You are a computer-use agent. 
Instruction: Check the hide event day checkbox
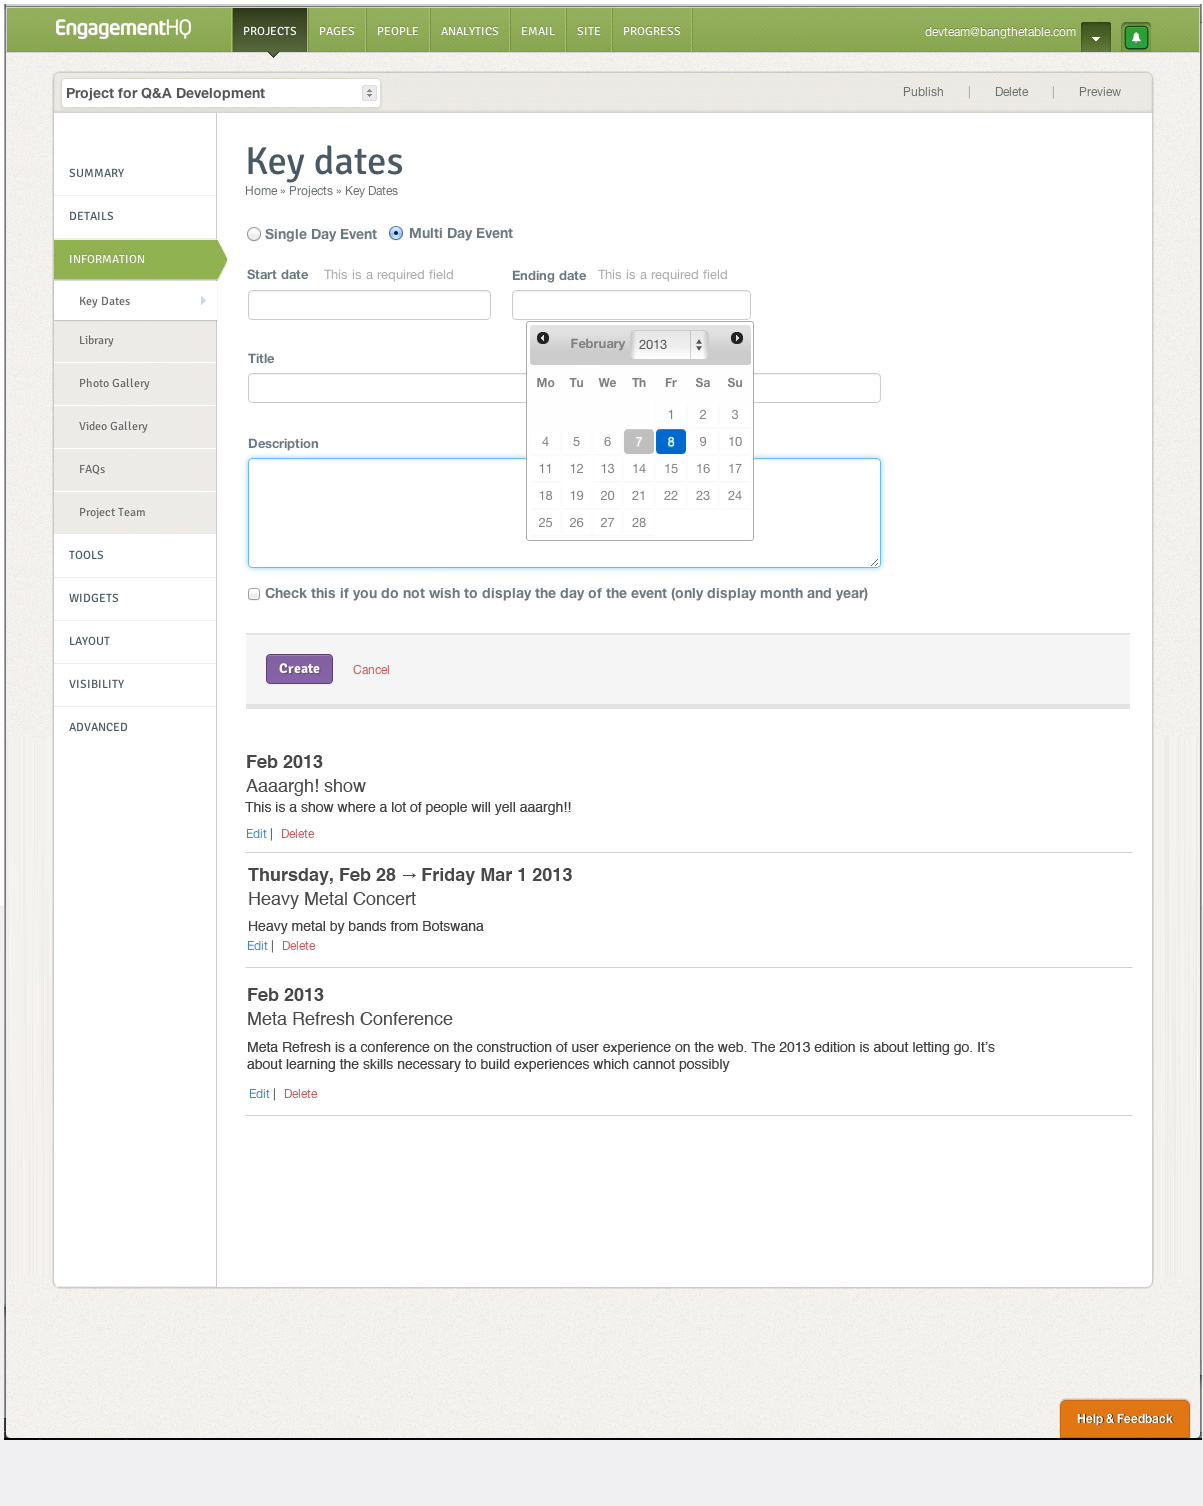(254, 594)
